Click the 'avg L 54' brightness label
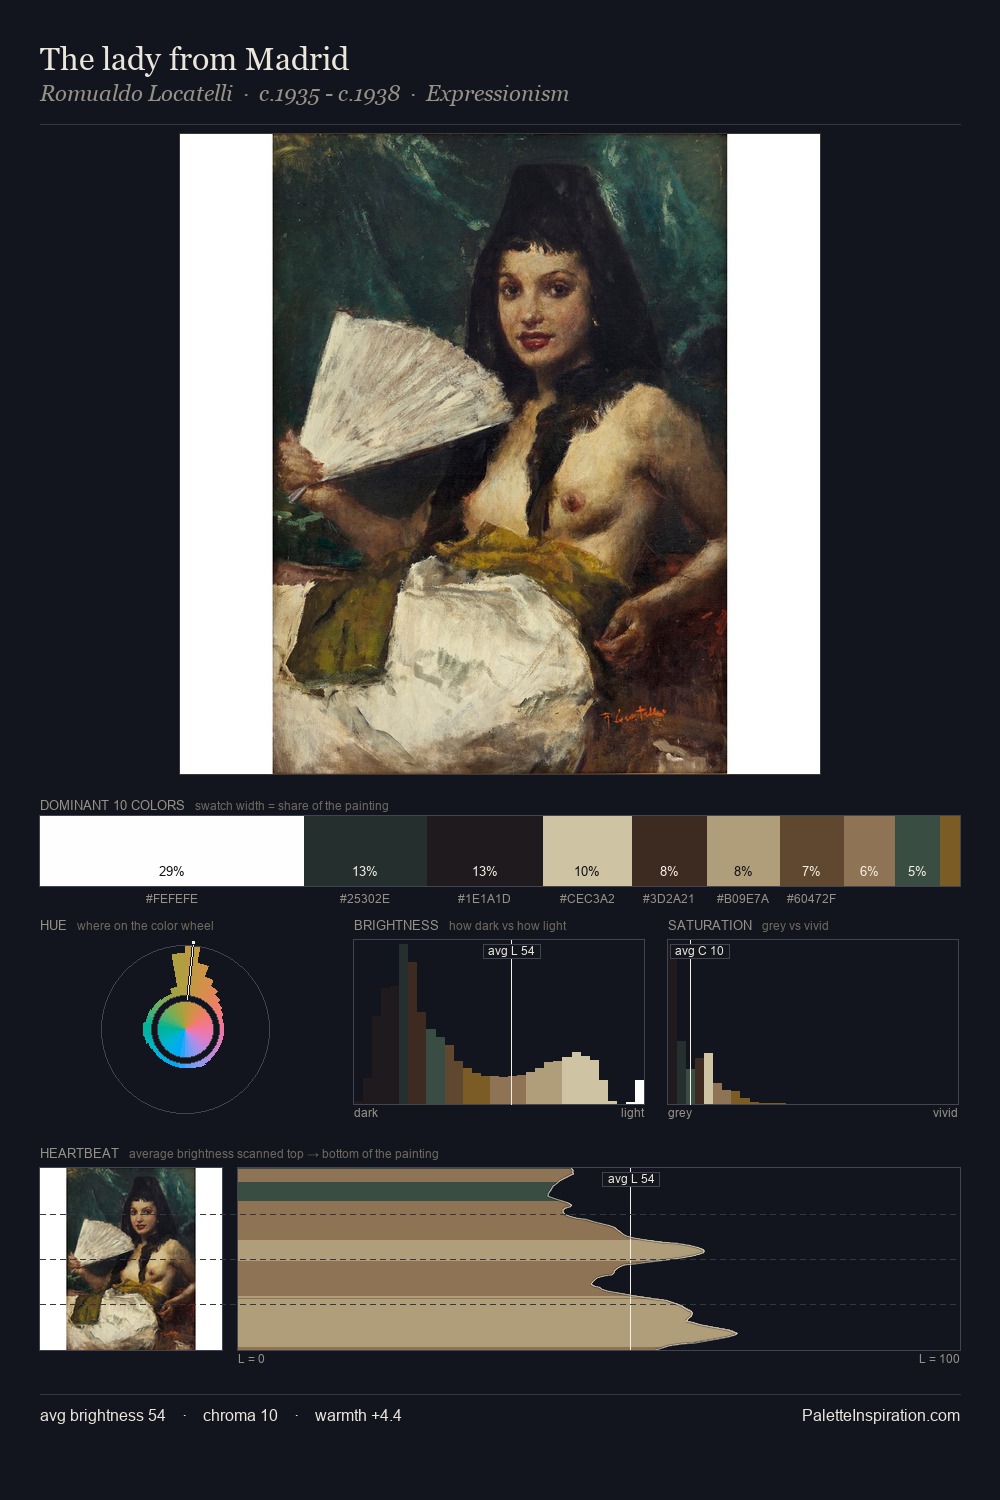1000x1500 pixels. tap(511, 951)
